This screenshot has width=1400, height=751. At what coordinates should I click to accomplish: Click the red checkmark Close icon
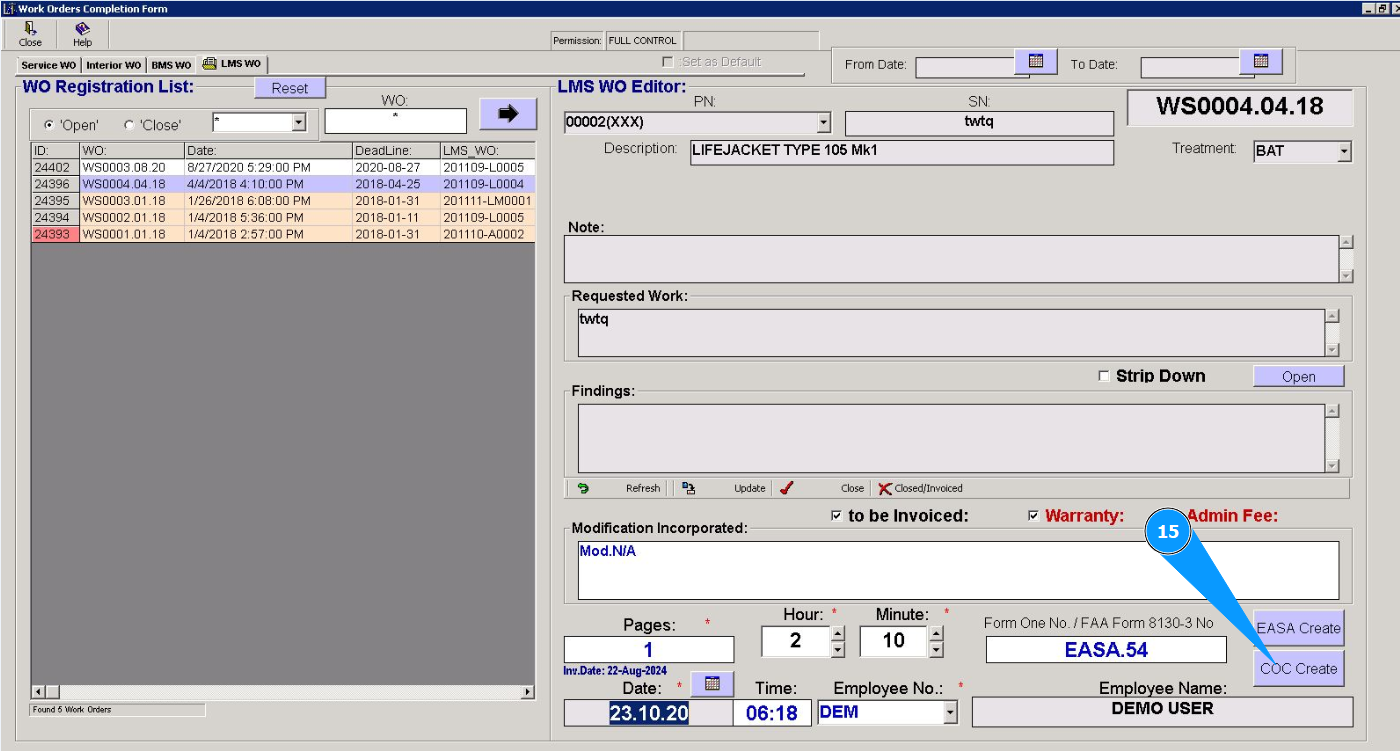point(787,488)
